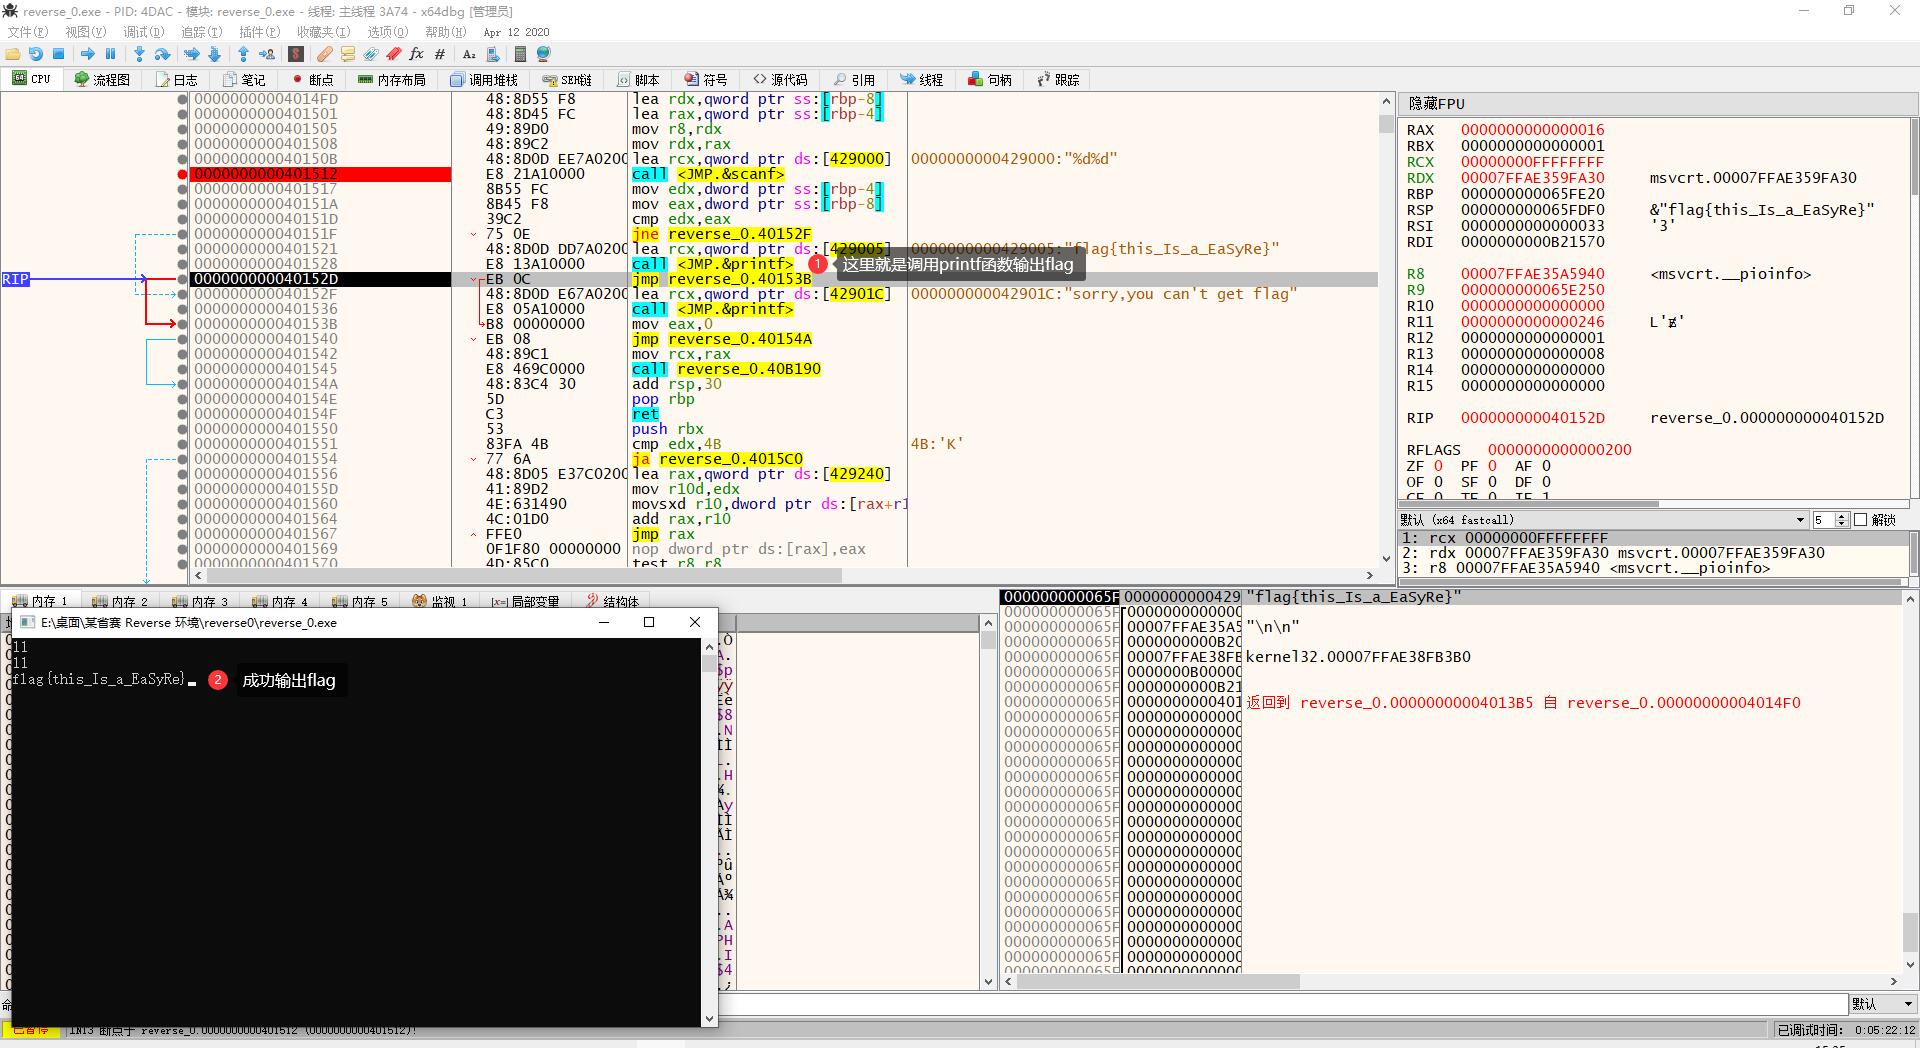Start trace over from the toolbar
This screenshot has height=1048, width=1920.
[x=214, y=54]
